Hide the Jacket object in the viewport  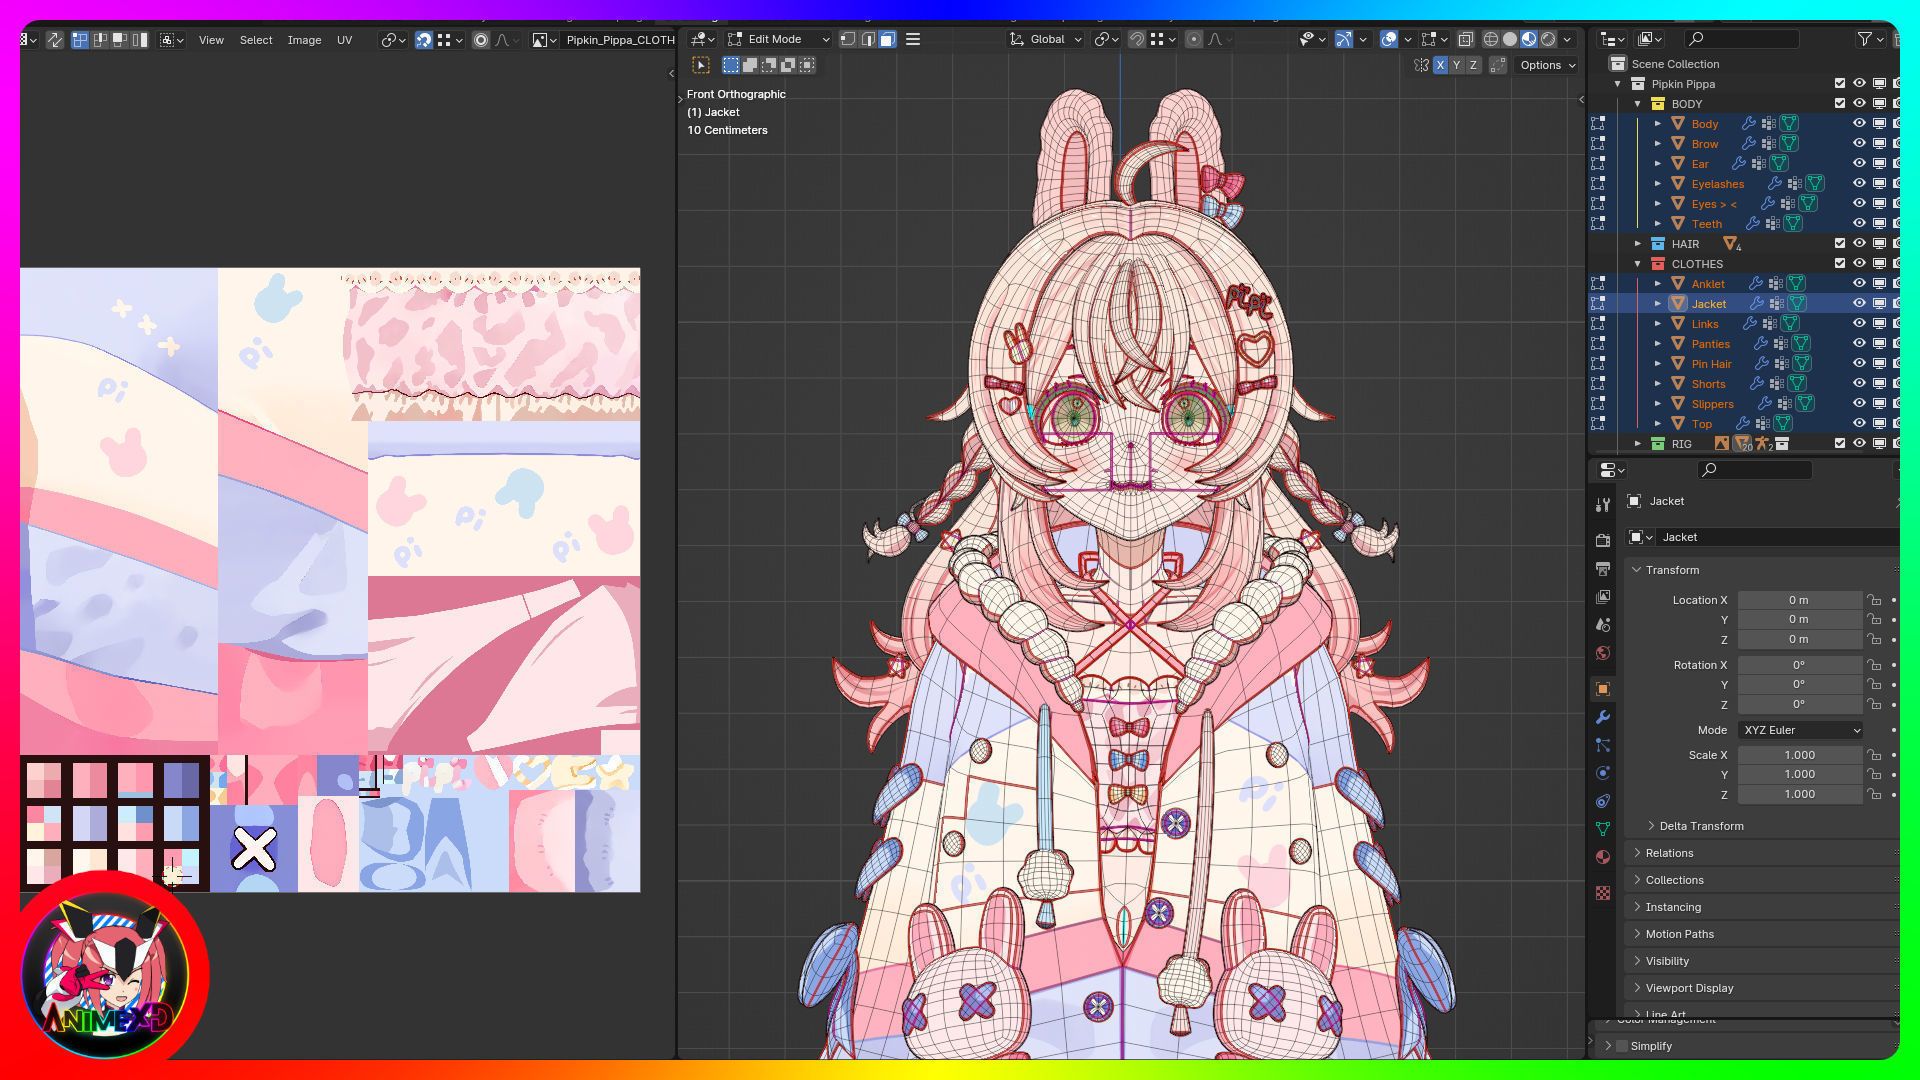pos(1859,303)
